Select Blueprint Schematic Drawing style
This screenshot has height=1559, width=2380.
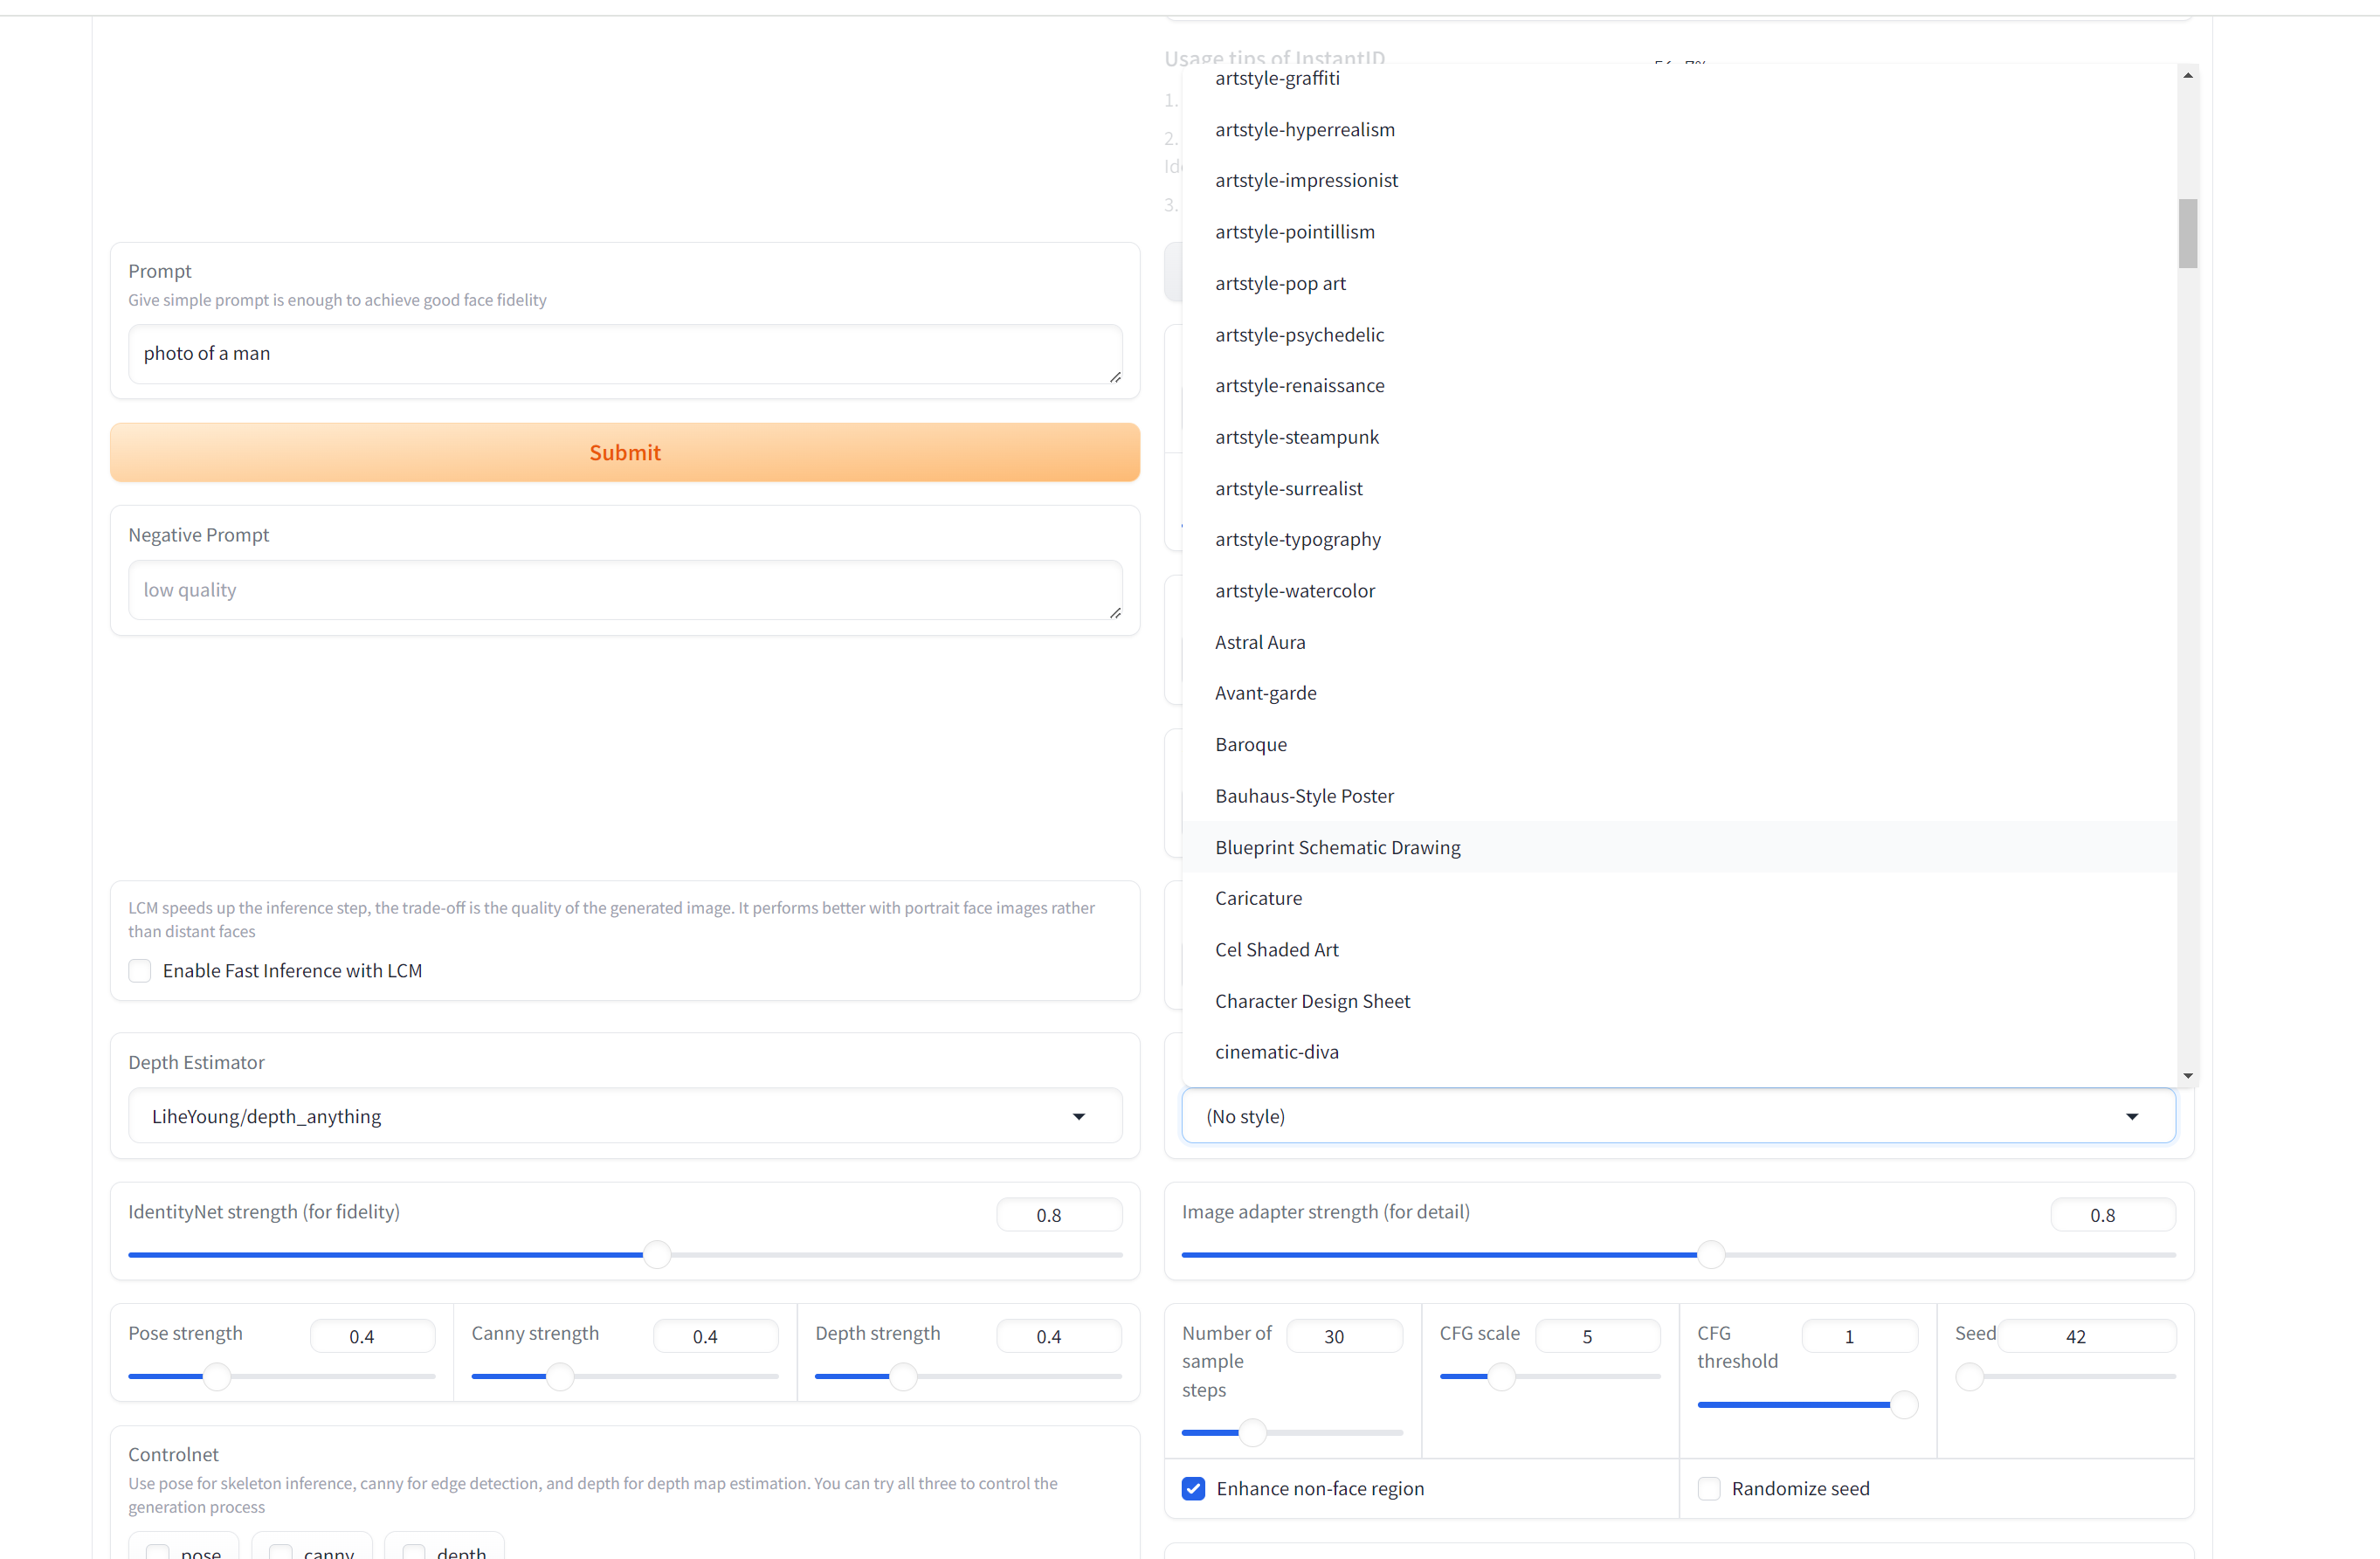(x=1337, y=847)
